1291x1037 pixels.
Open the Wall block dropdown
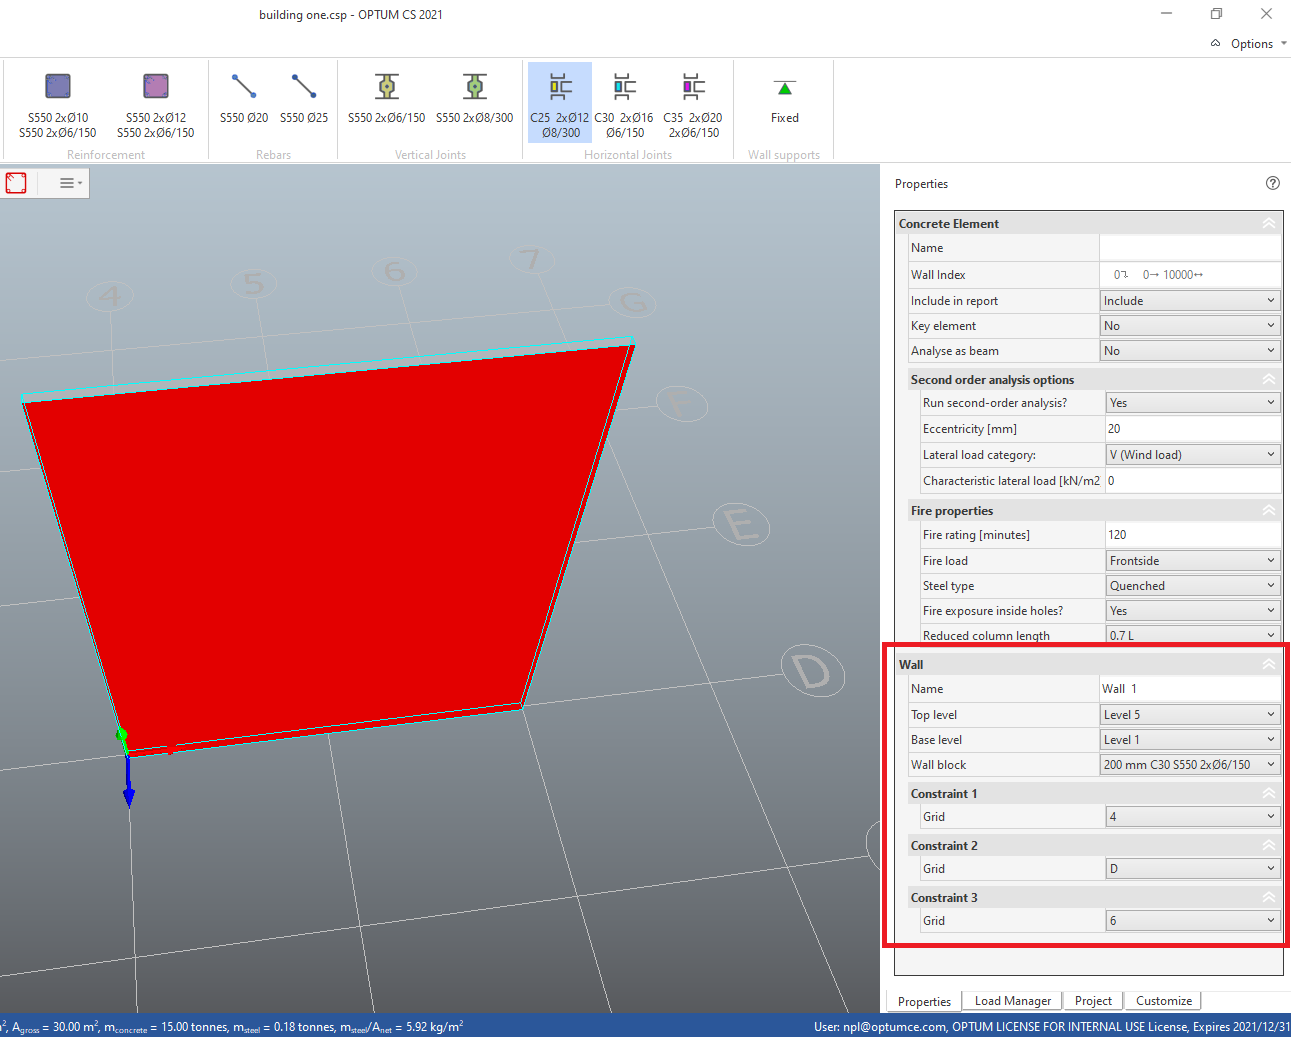1189,765
